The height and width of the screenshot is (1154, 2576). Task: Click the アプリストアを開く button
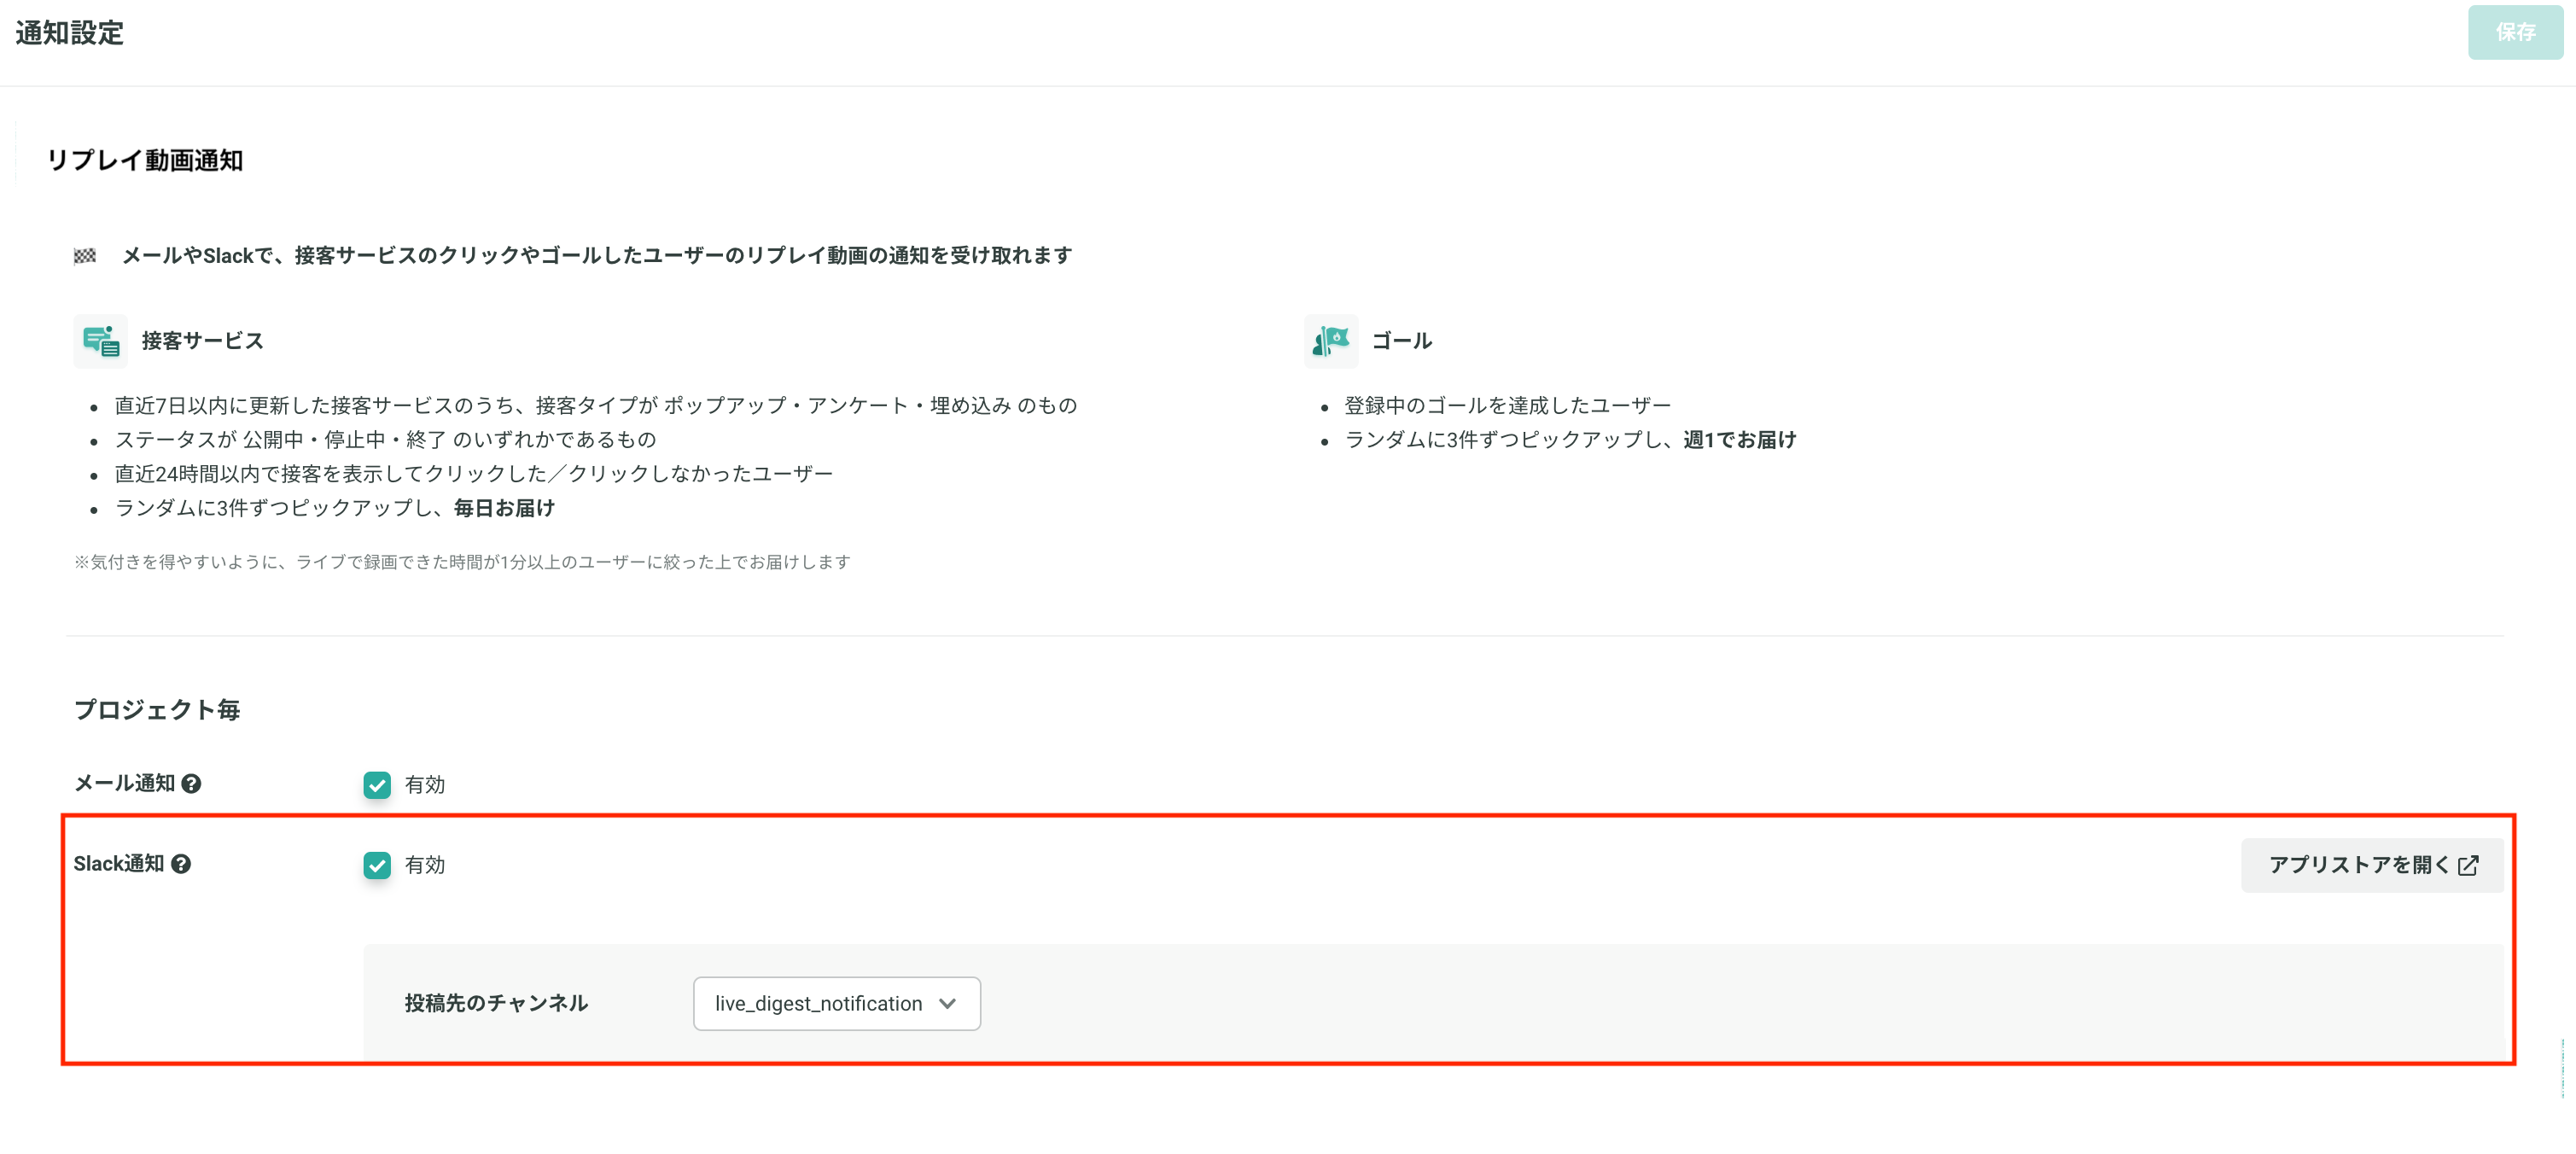coord(2371,865)
